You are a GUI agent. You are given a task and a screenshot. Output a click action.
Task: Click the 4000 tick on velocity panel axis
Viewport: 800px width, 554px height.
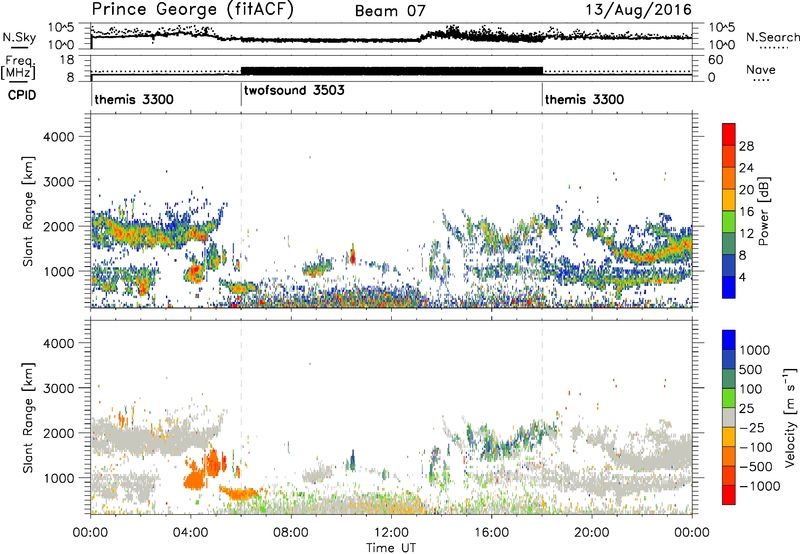59,343
